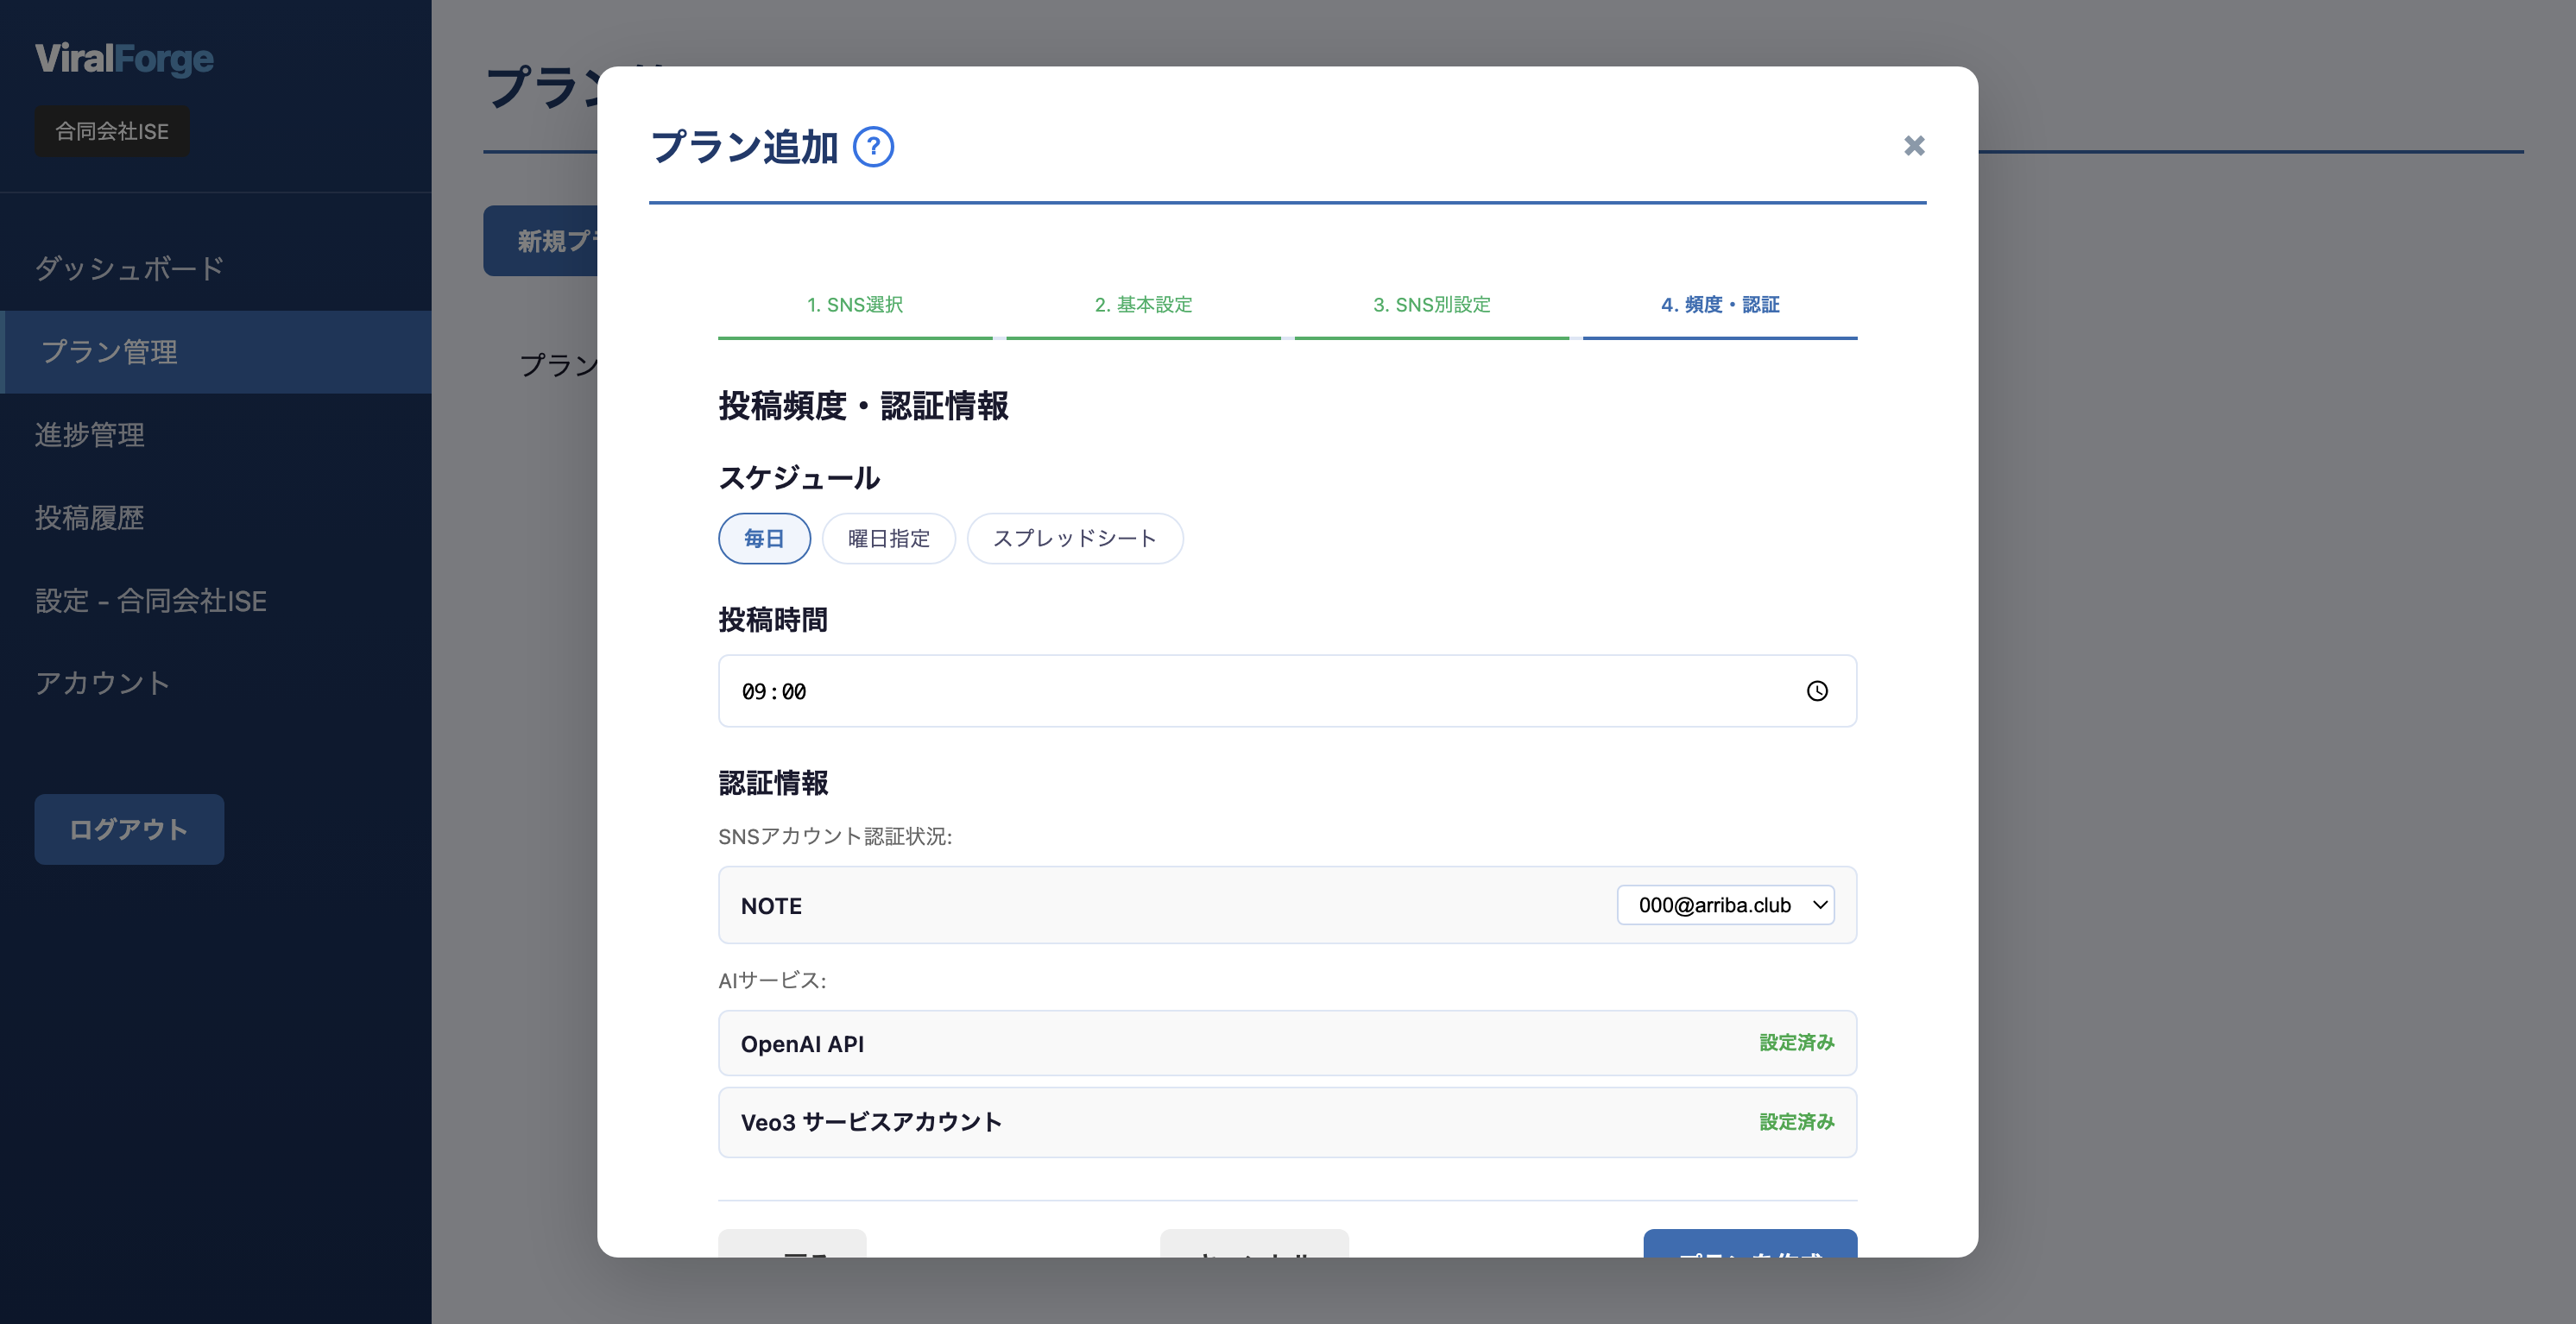Close the プラン追加 dialog
Viewport: 2576px width, 1324px height.
[x=1913, y=146]
